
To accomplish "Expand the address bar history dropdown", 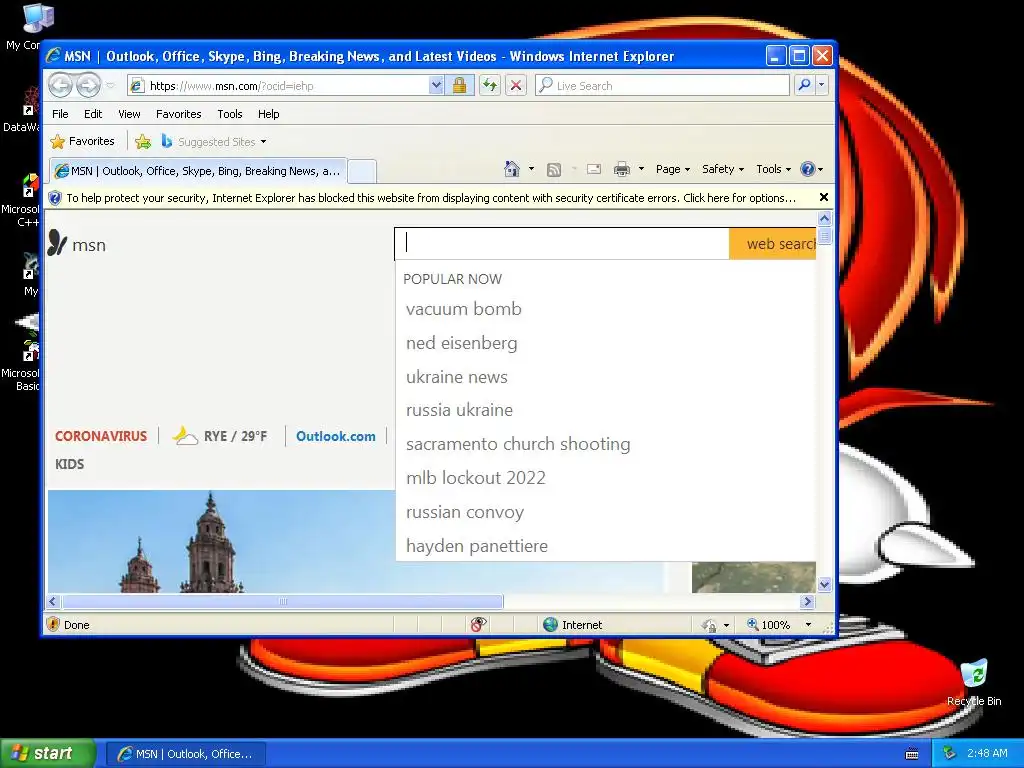I will click(x=437, y=86).
